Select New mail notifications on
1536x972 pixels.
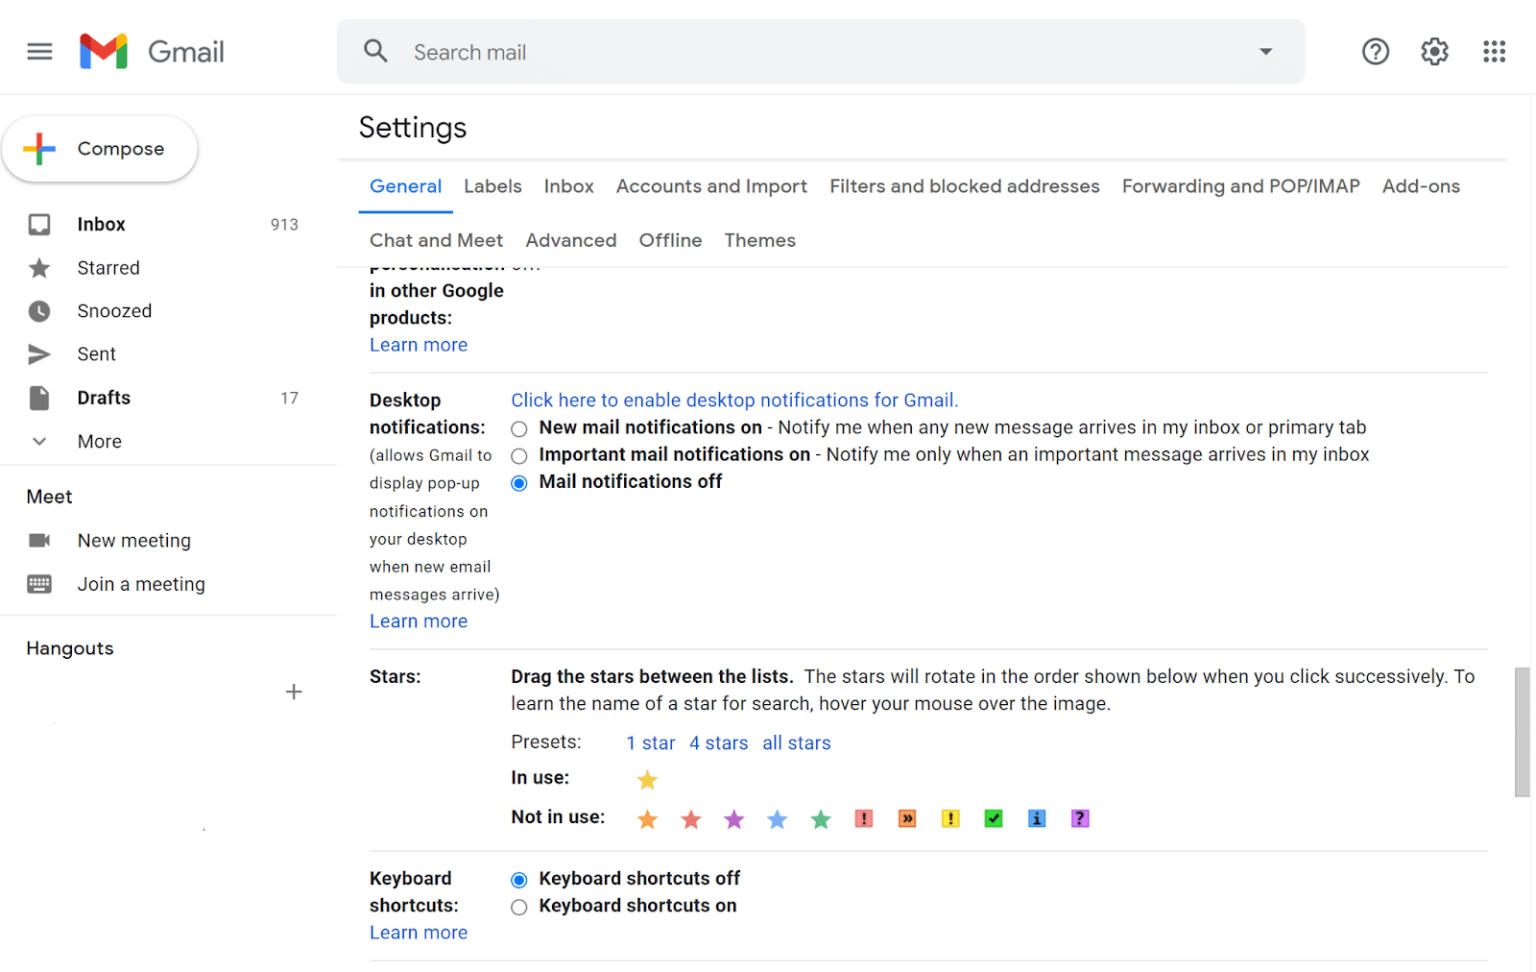(519, 428)
